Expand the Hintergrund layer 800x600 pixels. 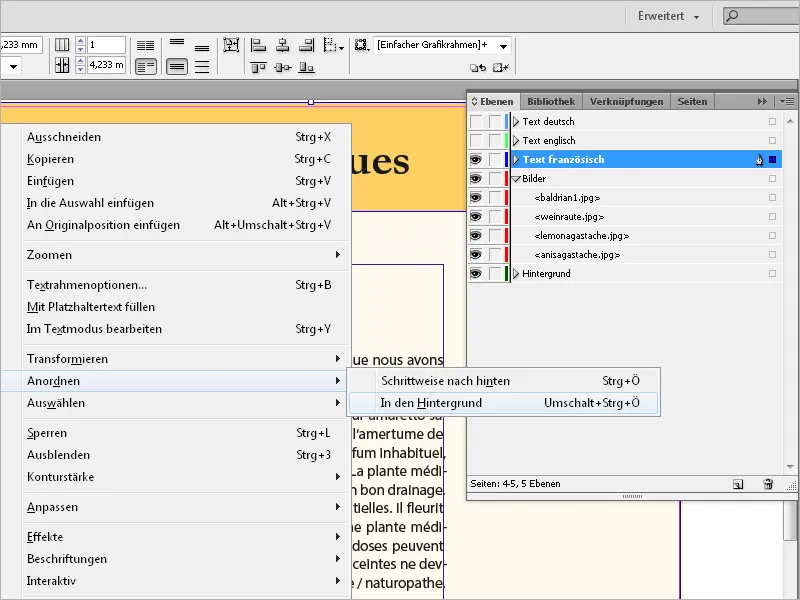point(516,273)
